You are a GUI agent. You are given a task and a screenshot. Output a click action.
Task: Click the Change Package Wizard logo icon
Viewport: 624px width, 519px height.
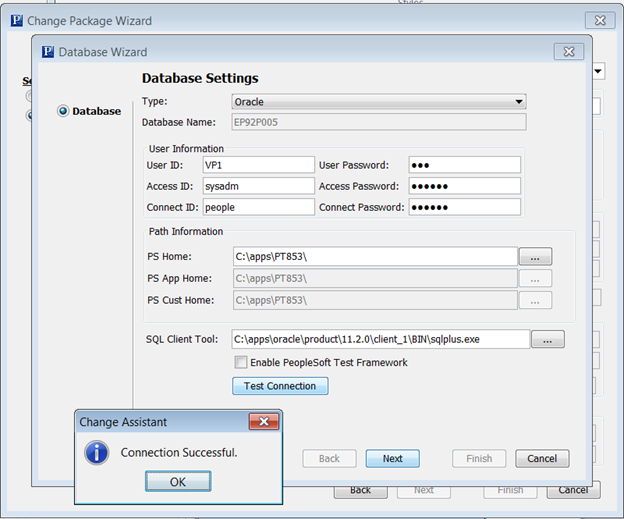coord(17,20)
